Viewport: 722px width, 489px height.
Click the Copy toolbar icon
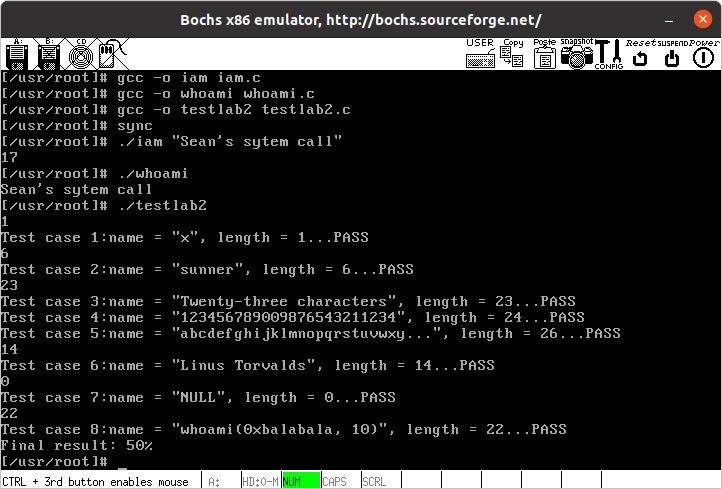coord(512,54)
